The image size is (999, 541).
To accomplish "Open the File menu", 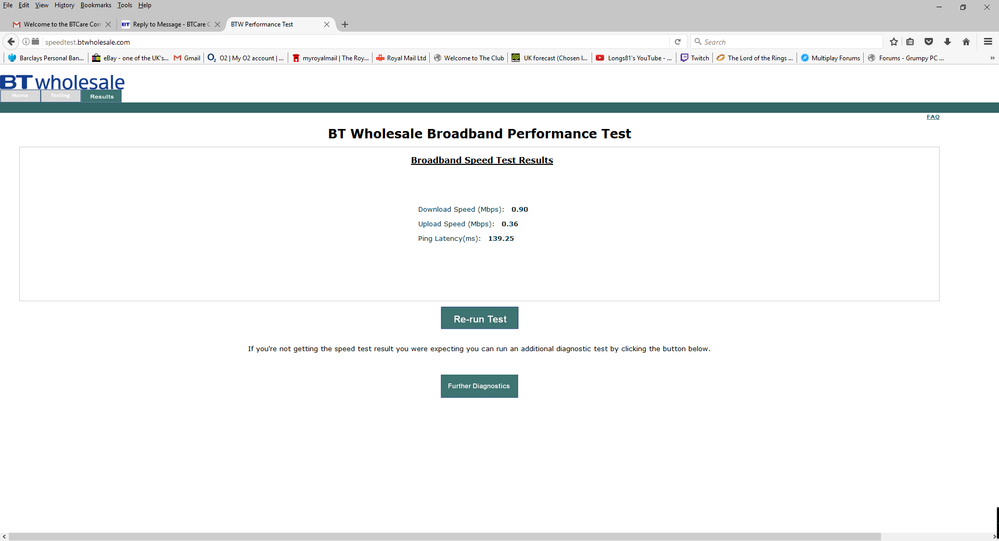I will pyautogui.click(x=8, y=5).
